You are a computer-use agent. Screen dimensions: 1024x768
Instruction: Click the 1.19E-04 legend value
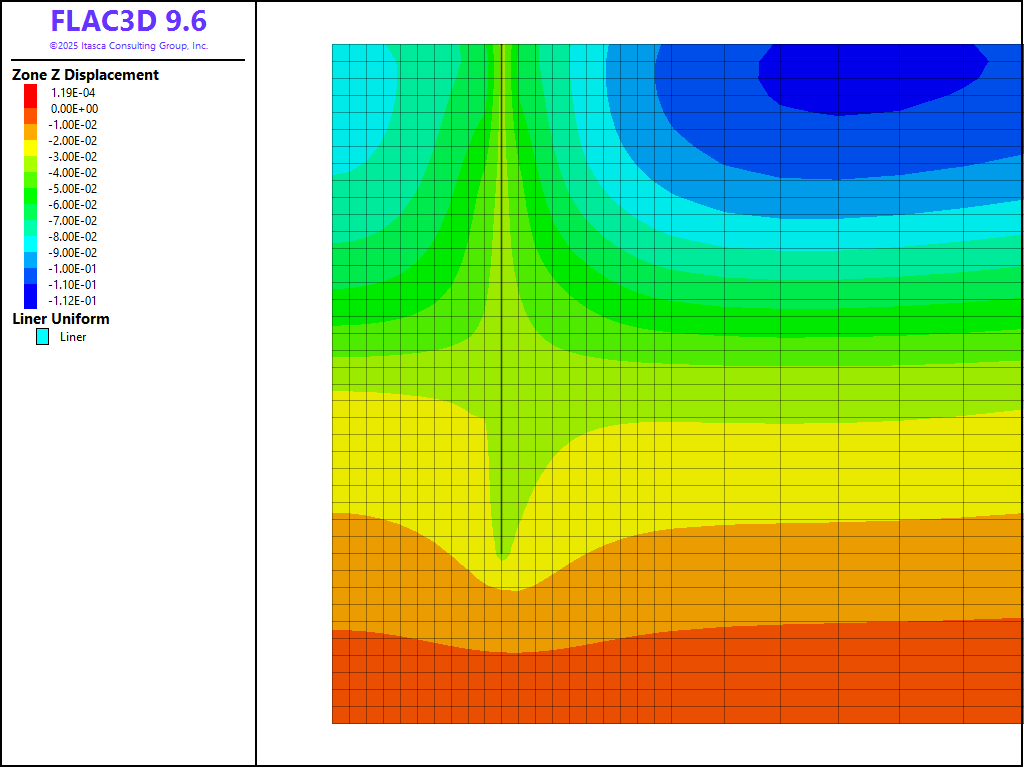pyautogui.click(x=73, y=92)
